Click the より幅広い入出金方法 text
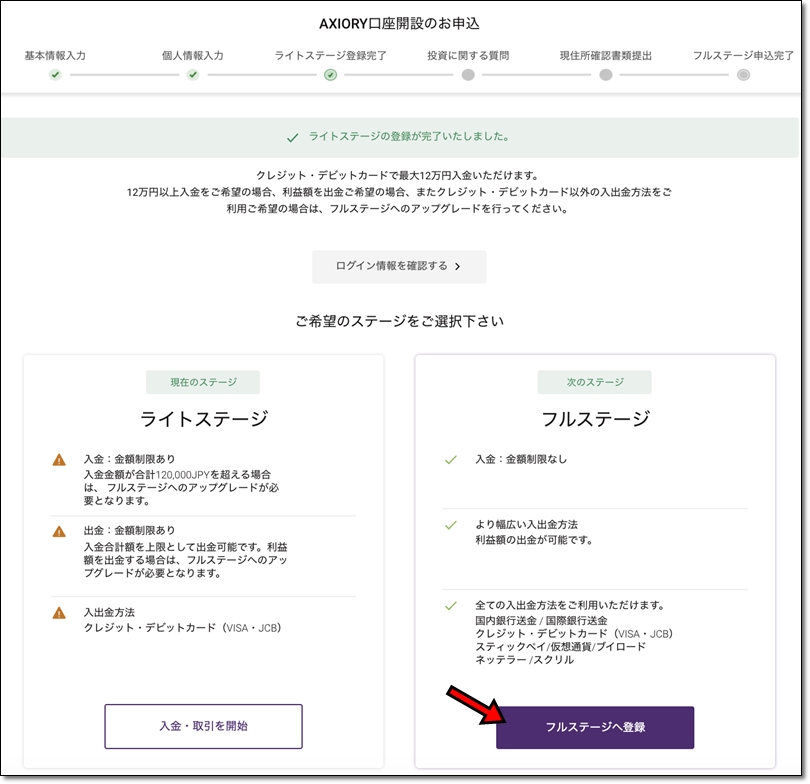The height and width of the screenshot is (784, 810). coord(526,524)
